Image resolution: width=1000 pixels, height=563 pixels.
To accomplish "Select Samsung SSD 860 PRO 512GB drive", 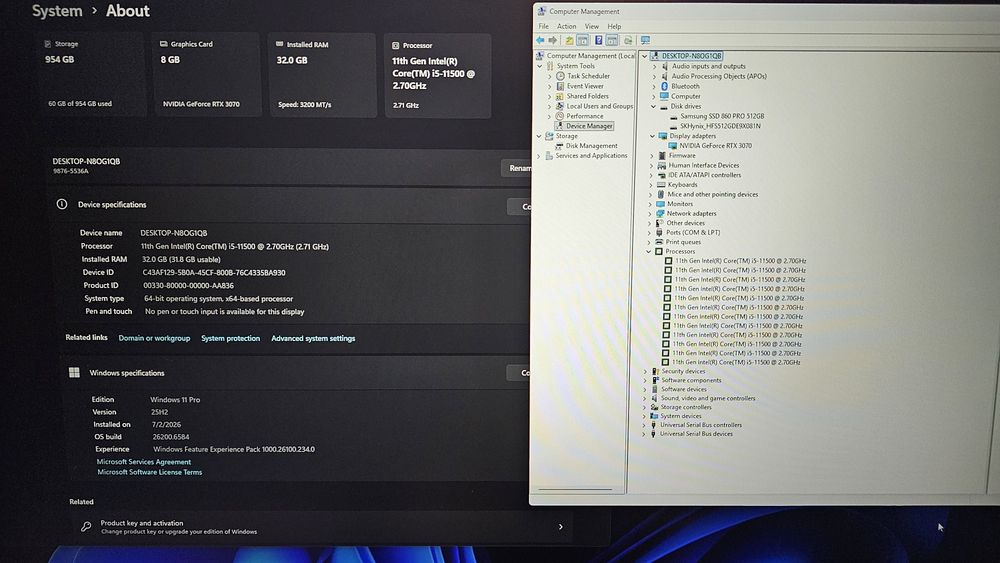I will click(x=722, y=116).
